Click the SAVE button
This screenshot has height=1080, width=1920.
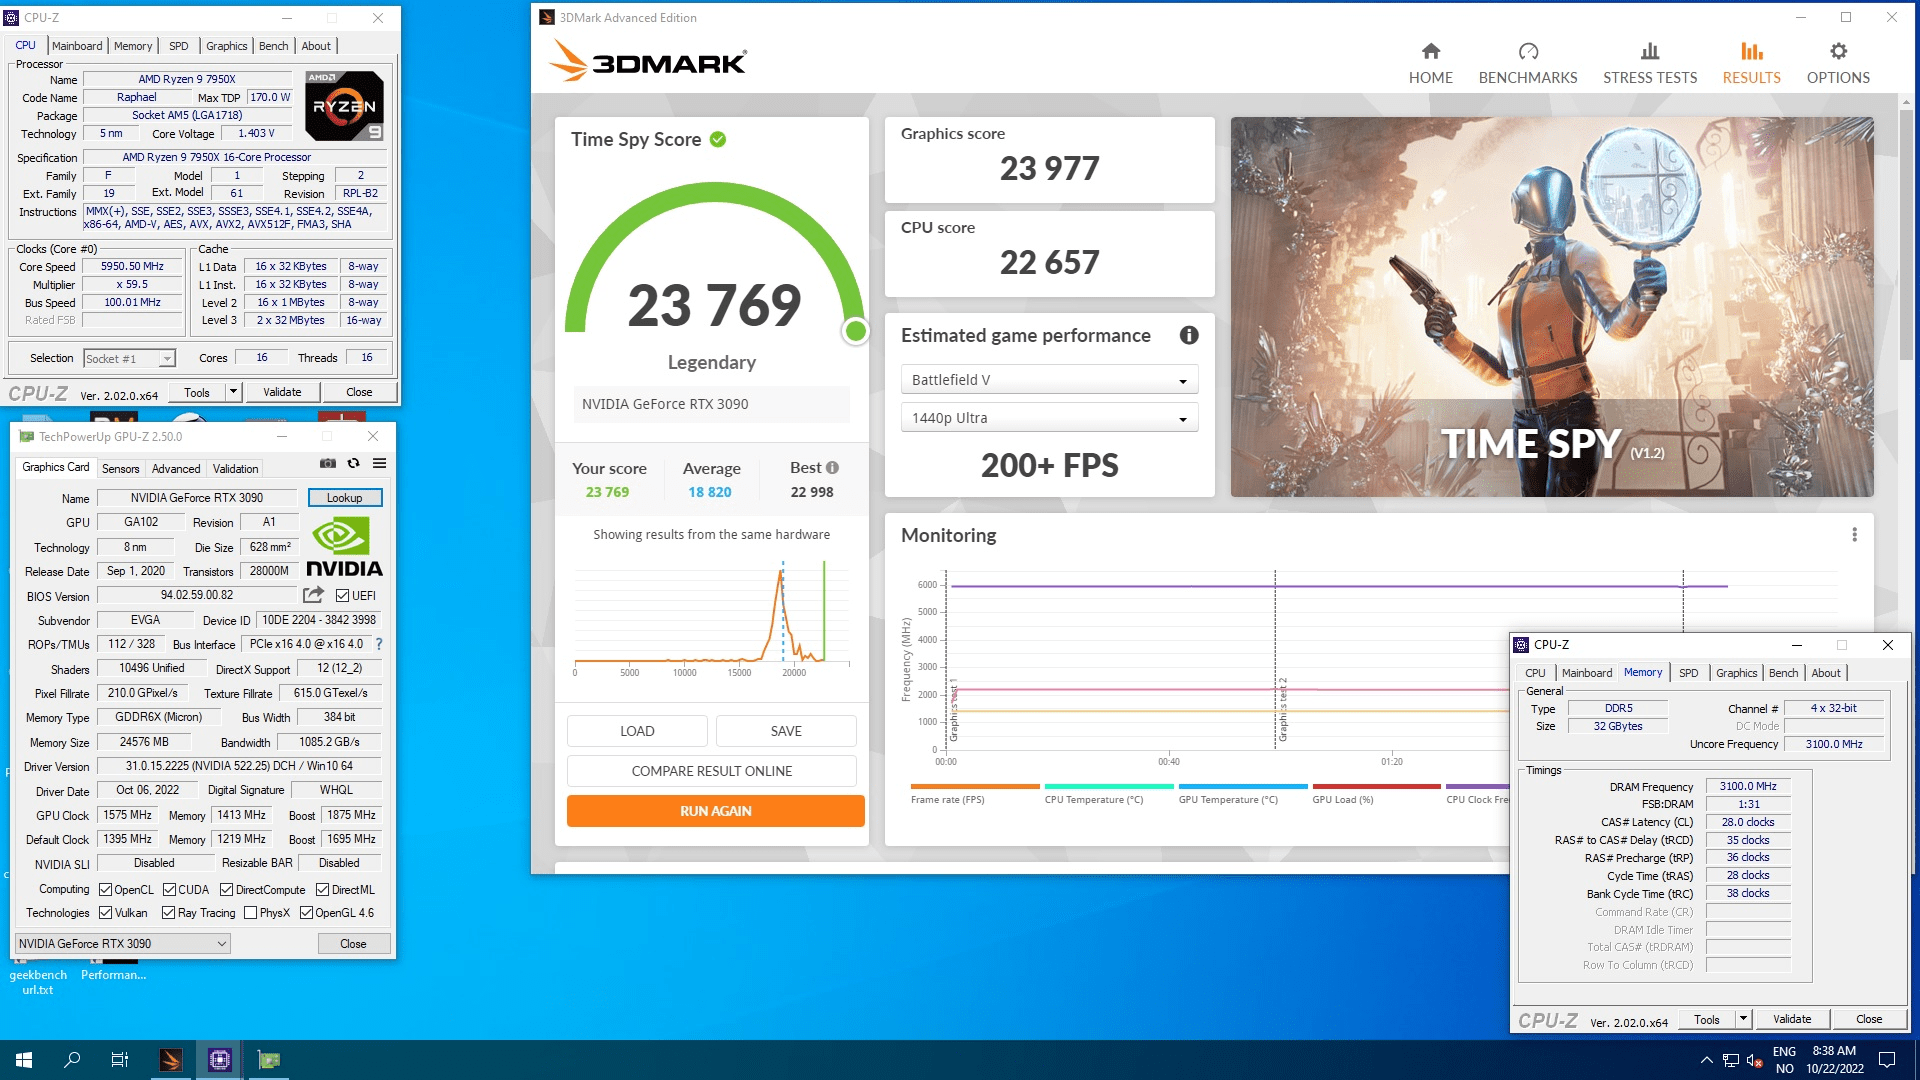click(x=786, y=731)
